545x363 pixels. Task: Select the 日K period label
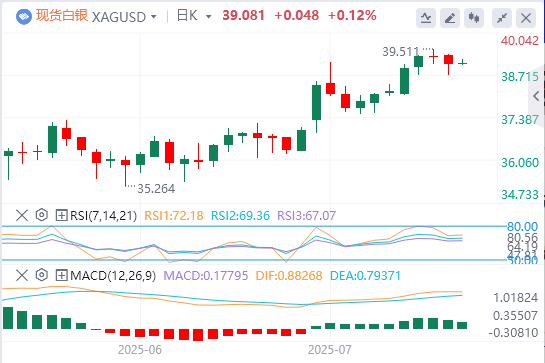pyautogui.click(x=187, y=16)
